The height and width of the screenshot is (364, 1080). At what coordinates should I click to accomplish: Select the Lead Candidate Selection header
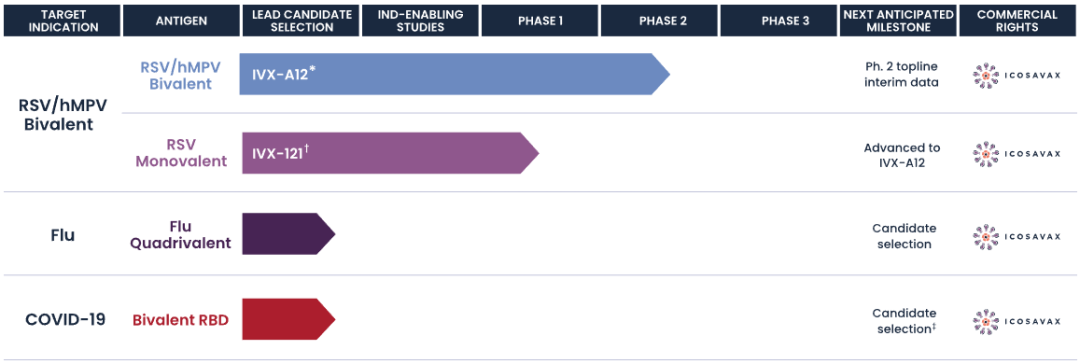pyautogui.click(x=299, y=21)
